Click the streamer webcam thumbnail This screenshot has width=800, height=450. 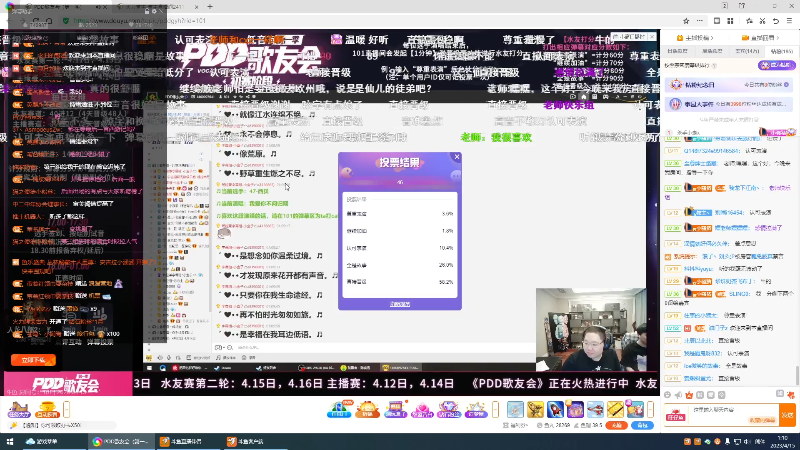click(591, 329)
